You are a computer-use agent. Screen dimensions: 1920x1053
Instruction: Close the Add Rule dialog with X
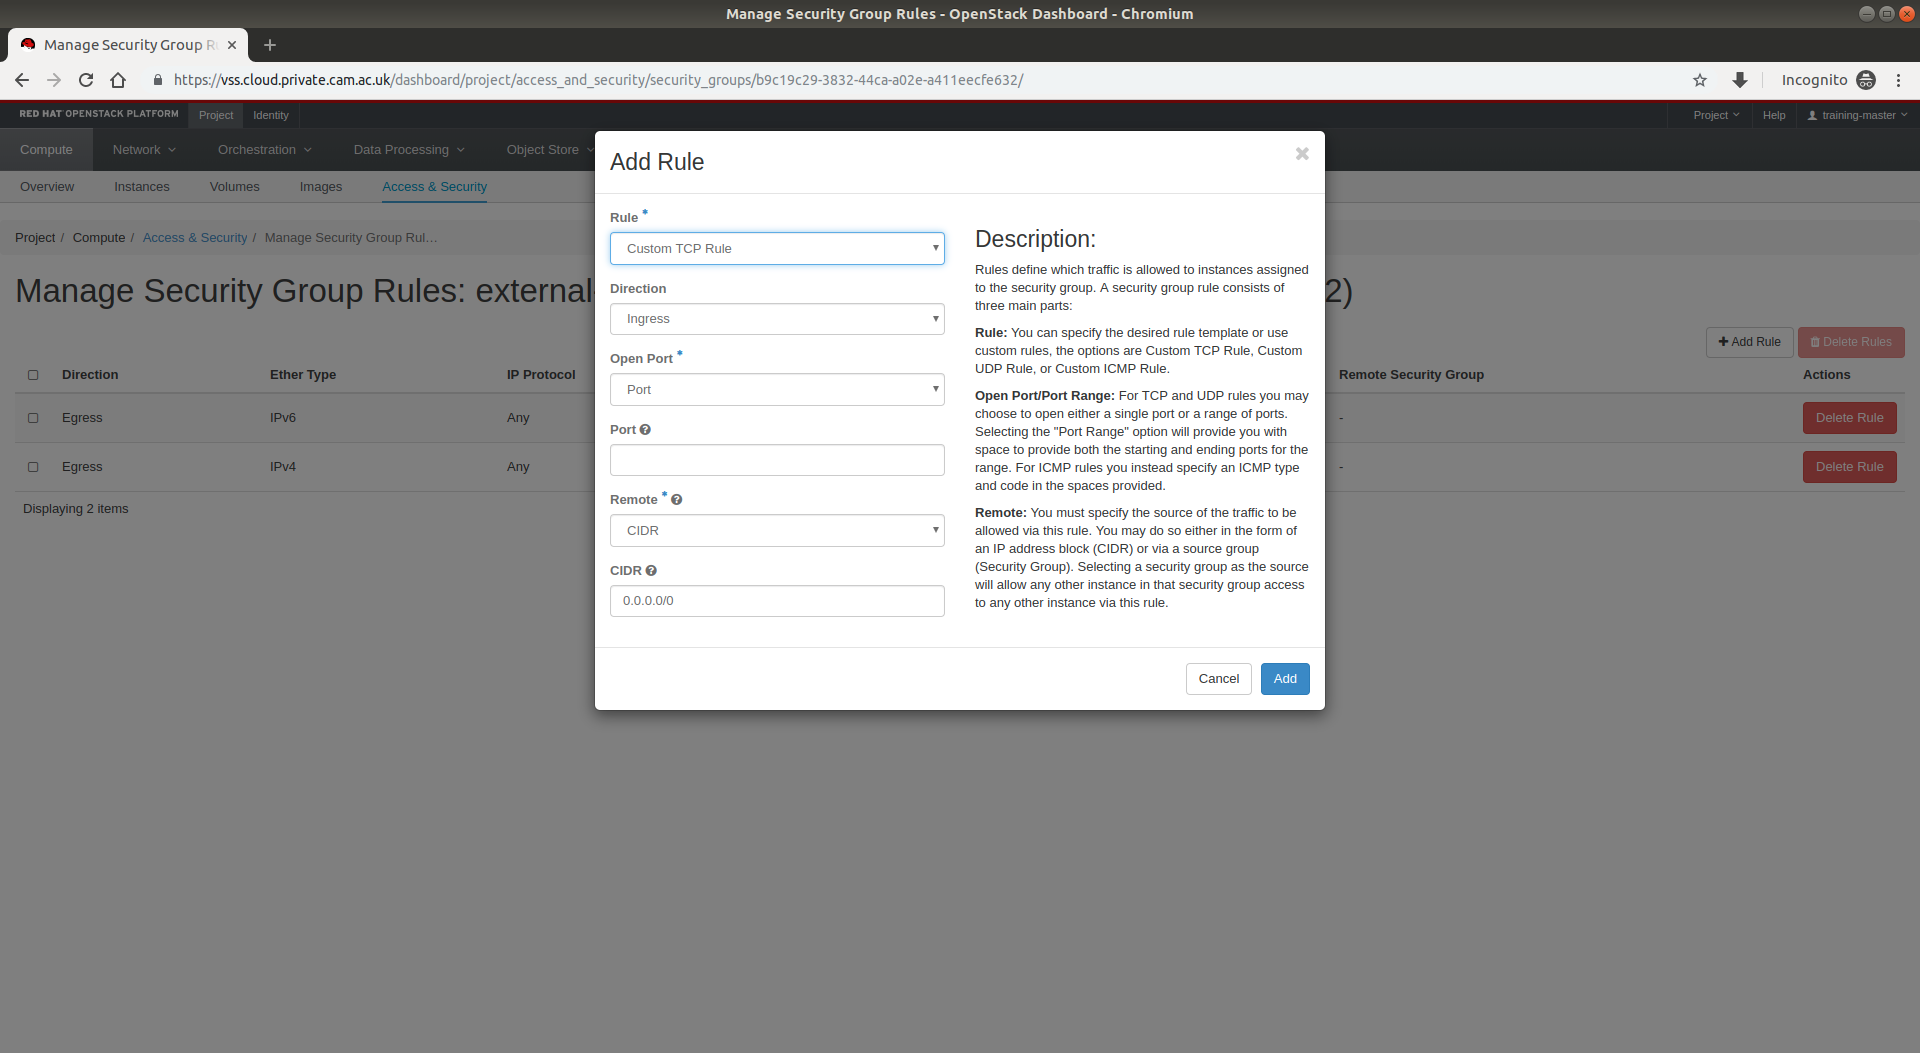[x=1301, y=154]
